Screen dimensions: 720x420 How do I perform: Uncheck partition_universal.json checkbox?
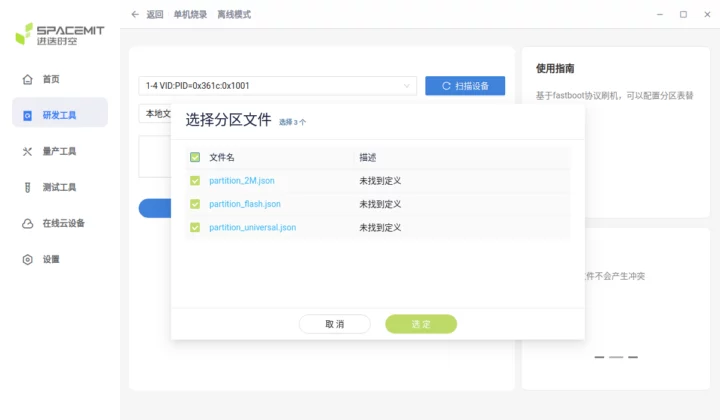click(x=195, y=227)
